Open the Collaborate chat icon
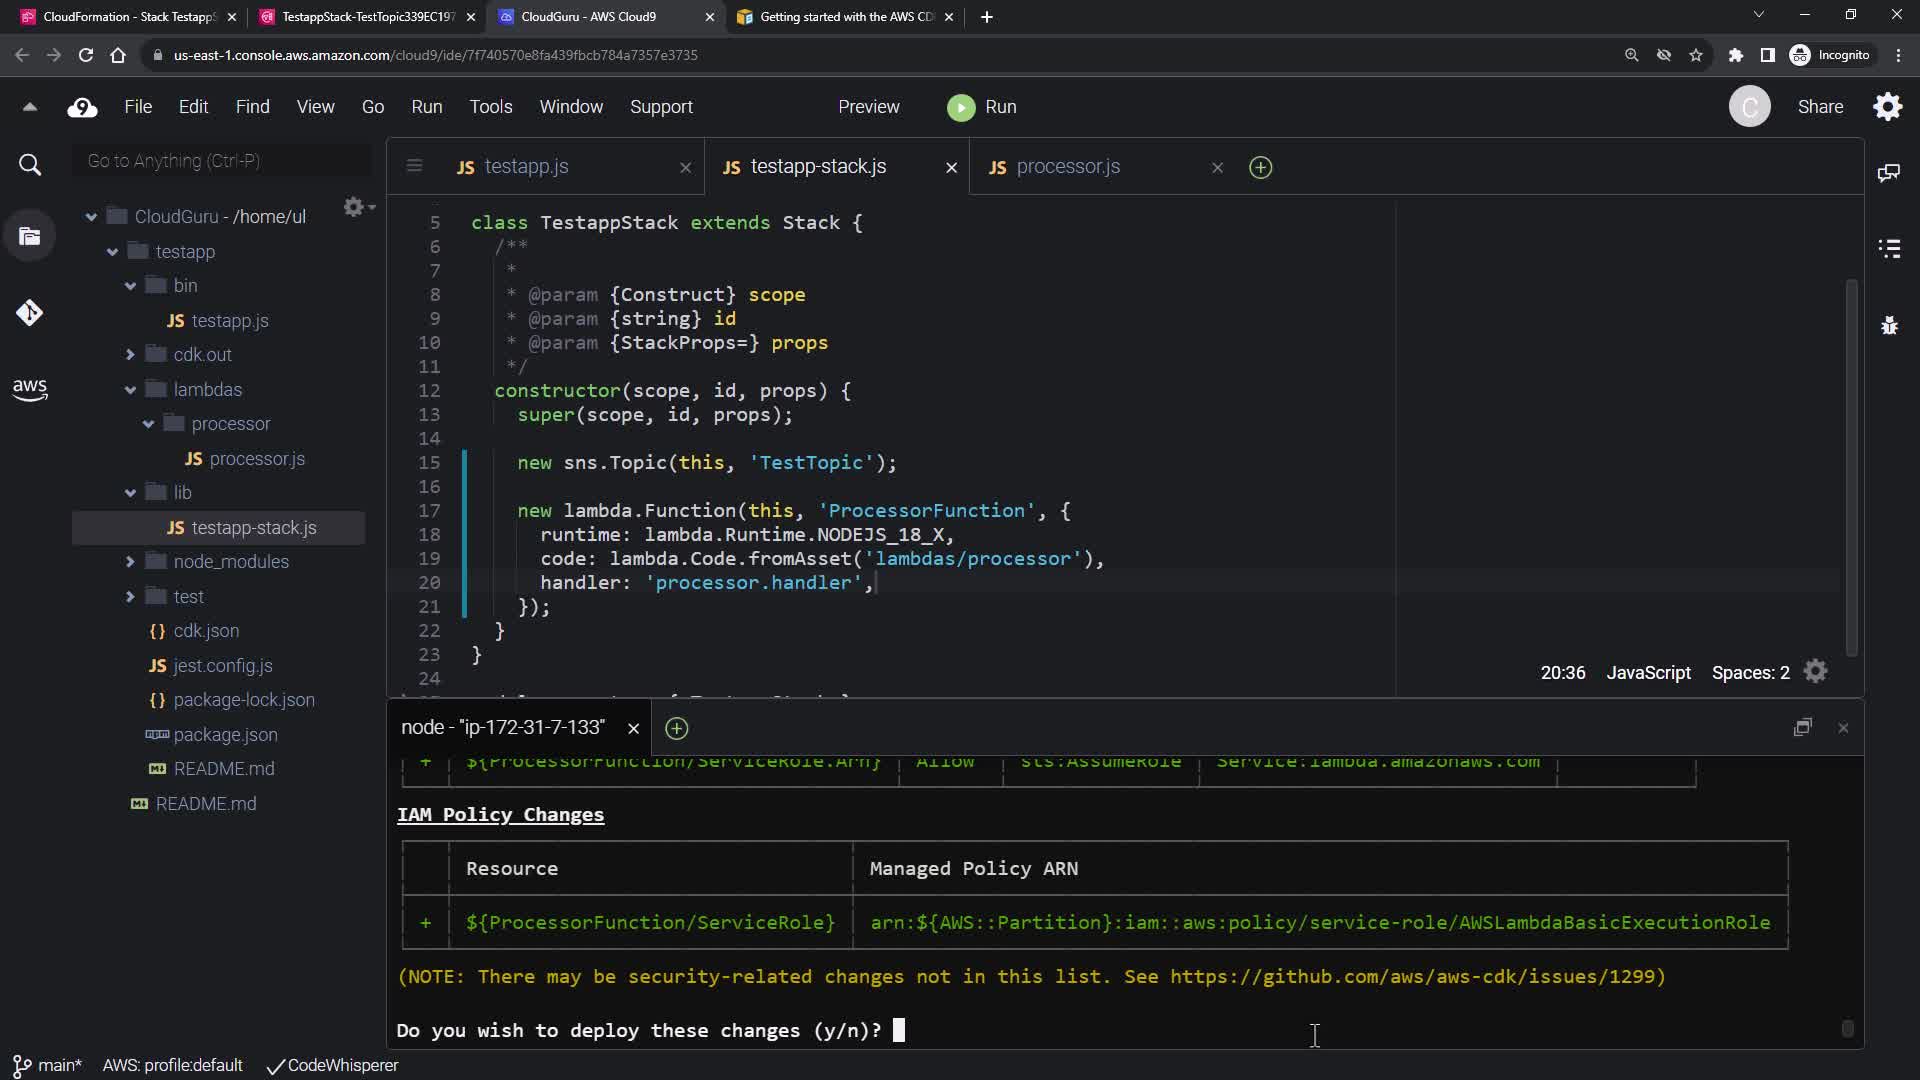 click(x=1889, y=173)
